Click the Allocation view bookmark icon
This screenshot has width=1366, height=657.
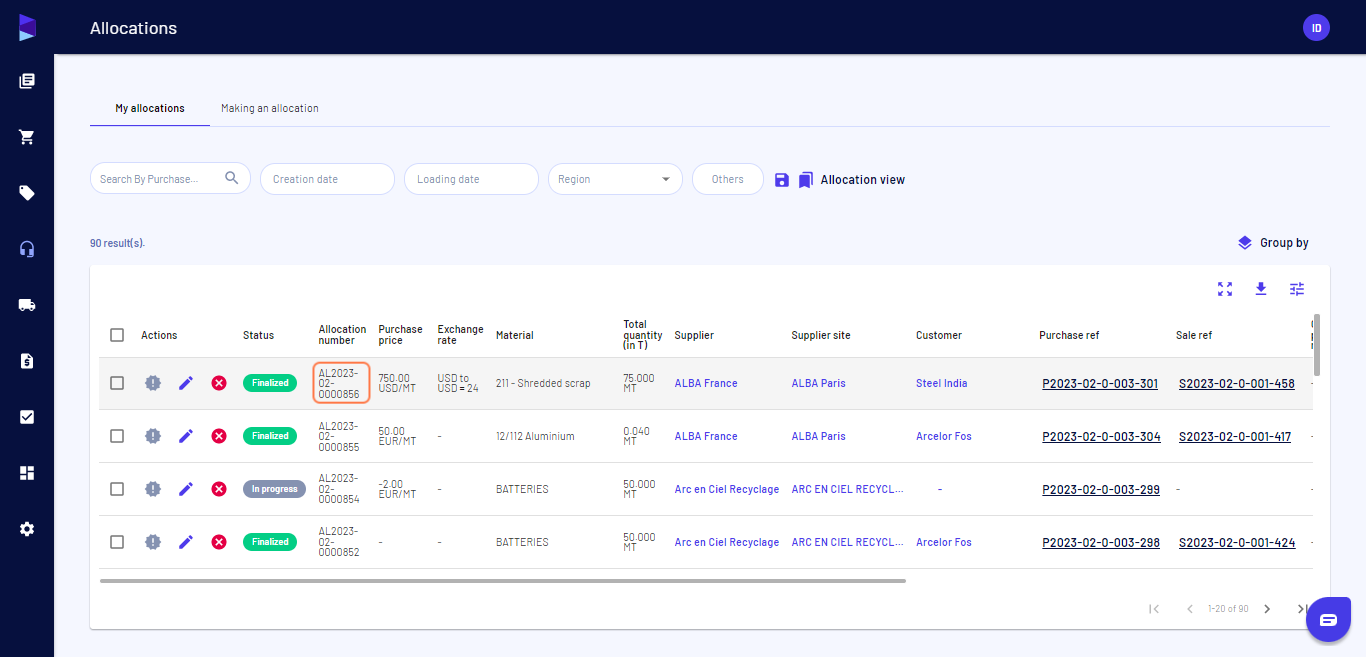[x=806, y=180]
